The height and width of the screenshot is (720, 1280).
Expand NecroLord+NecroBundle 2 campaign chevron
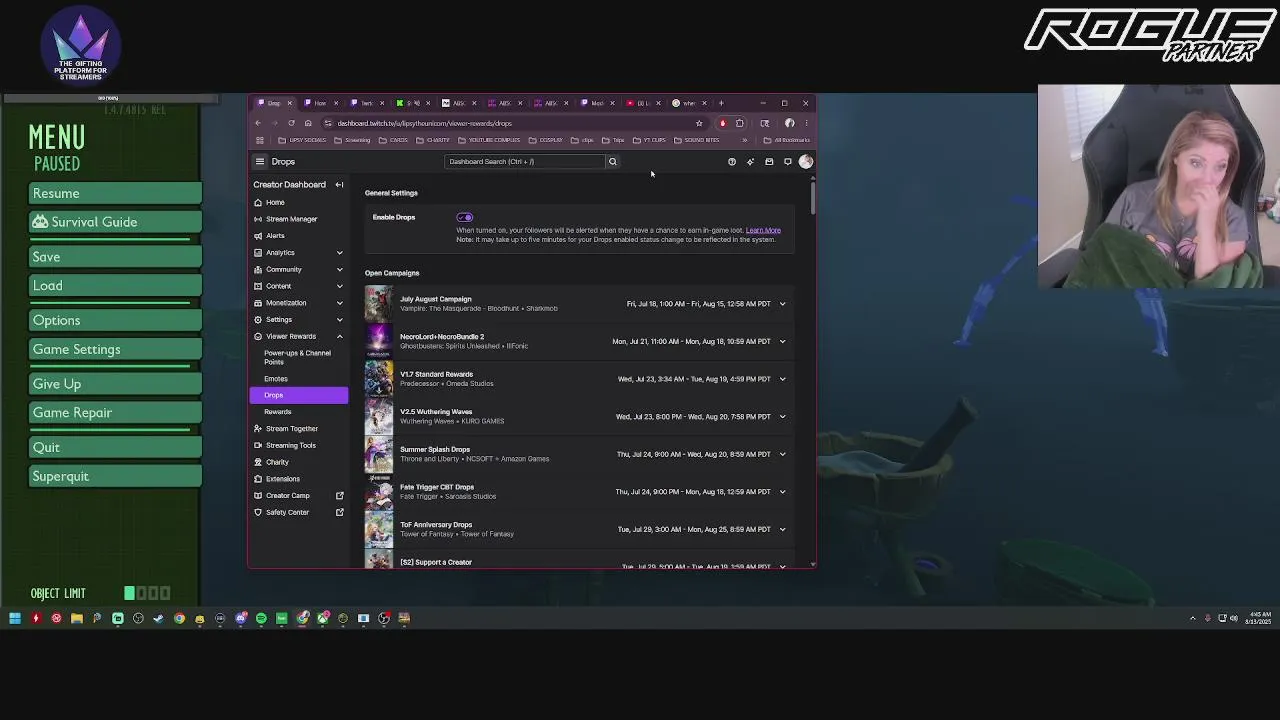(x=782, y=342)
